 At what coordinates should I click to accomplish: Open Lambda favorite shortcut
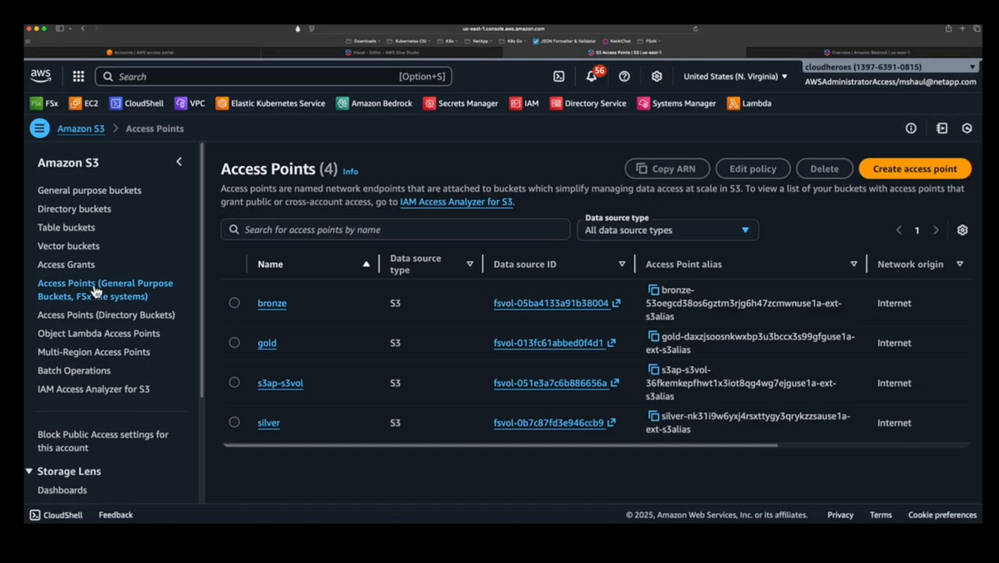click(749, 103)
